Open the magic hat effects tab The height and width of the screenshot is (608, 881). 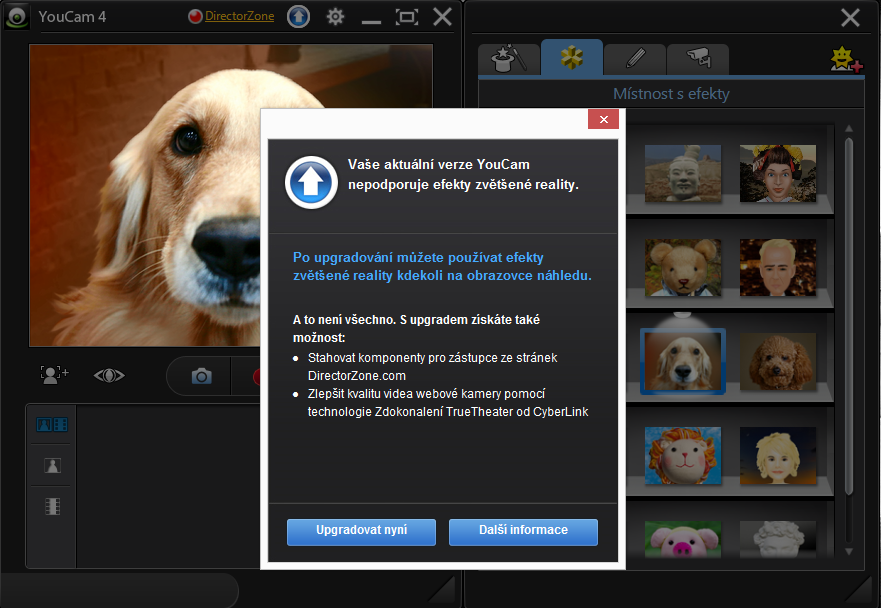tap(508, 59)
